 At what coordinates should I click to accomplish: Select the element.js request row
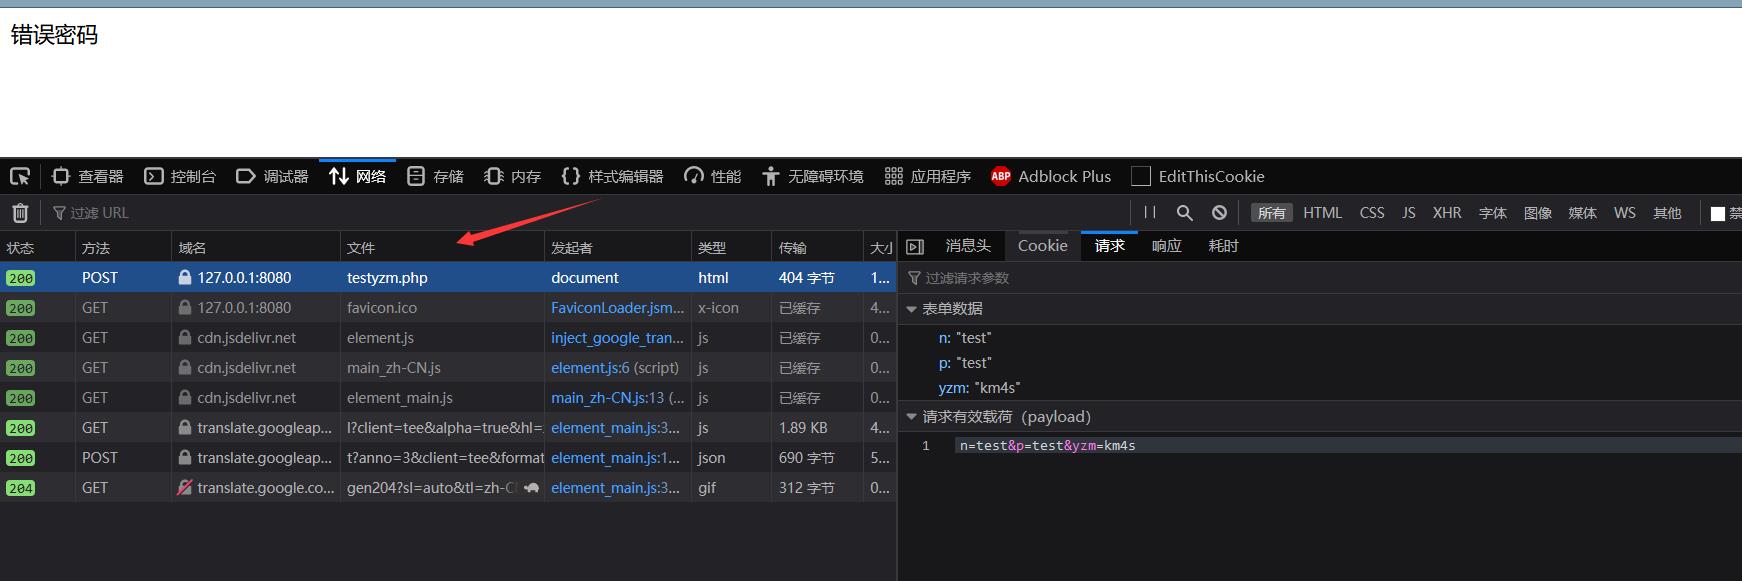[448, 338]
